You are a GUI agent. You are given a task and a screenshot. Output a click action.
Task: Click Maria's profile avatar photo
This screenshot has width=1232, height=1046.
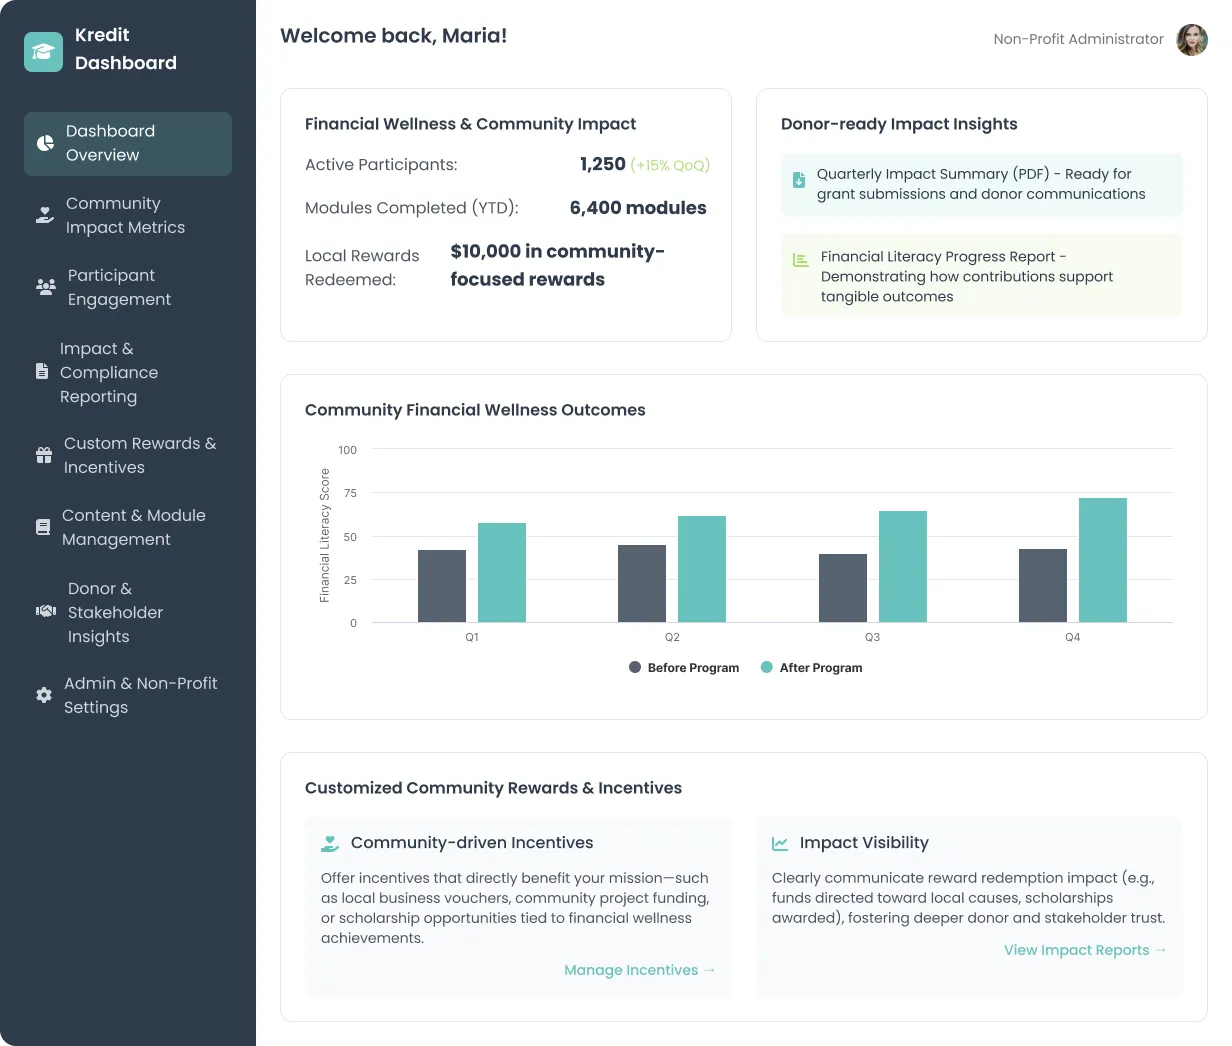[1192, 40]
